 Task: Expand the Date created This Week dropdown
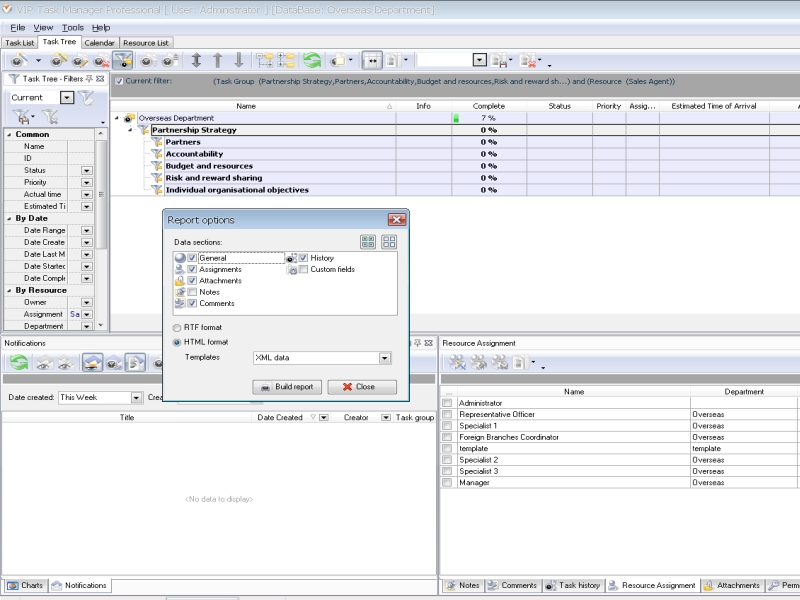tap(135, 397)
